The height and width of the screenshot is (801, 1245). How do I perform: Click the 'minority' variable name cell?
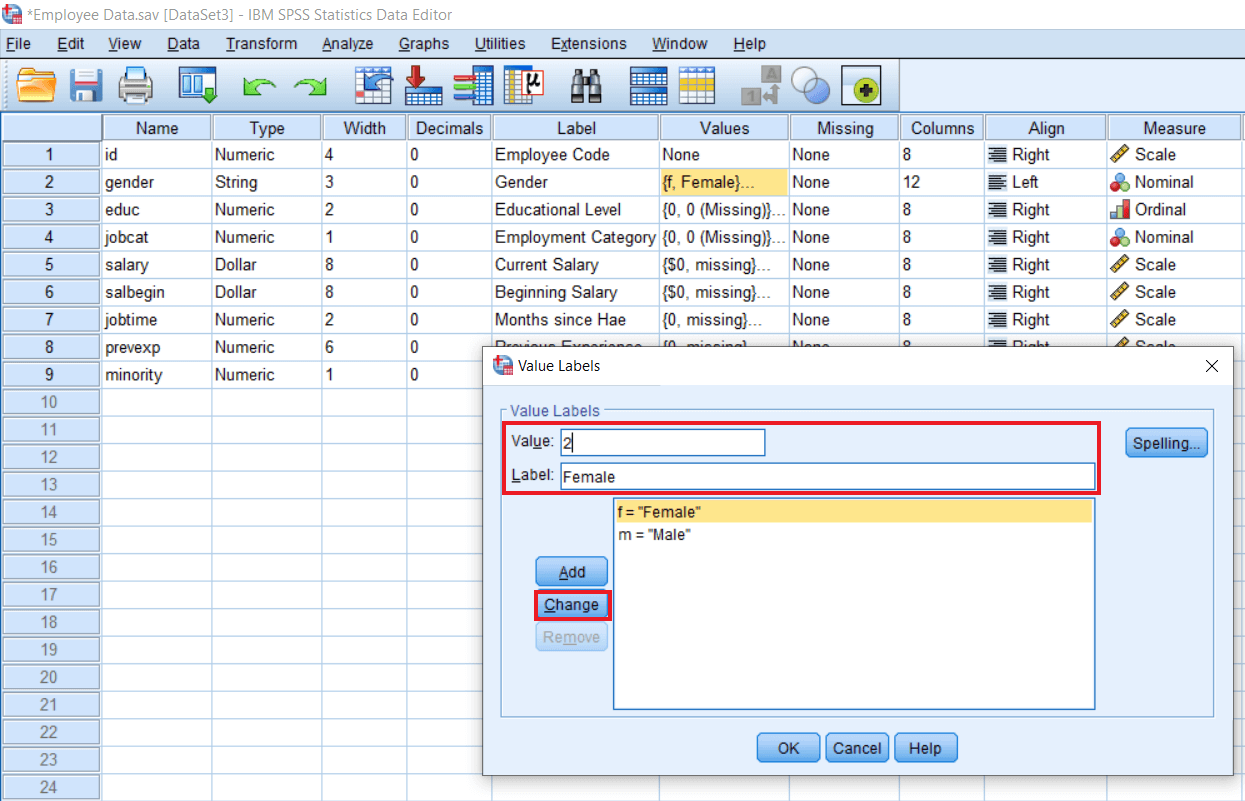point(157,375)
